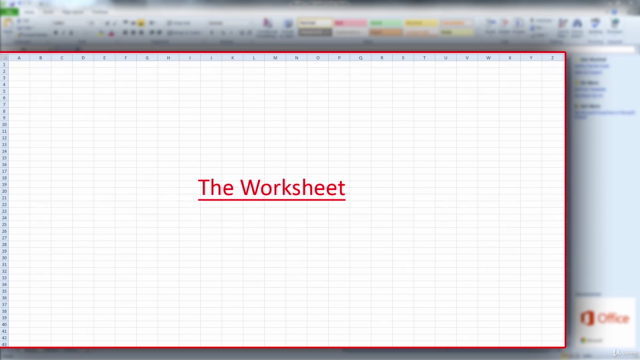
Task: Click the Wrap Text button
Action: point(179,23)
